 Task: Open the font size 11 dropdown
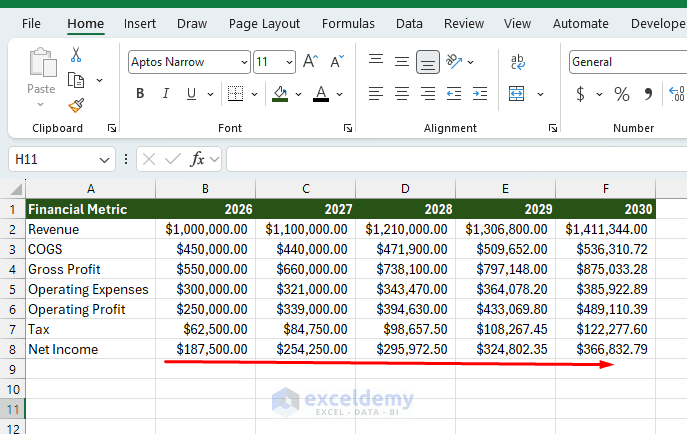click(289, 62)
